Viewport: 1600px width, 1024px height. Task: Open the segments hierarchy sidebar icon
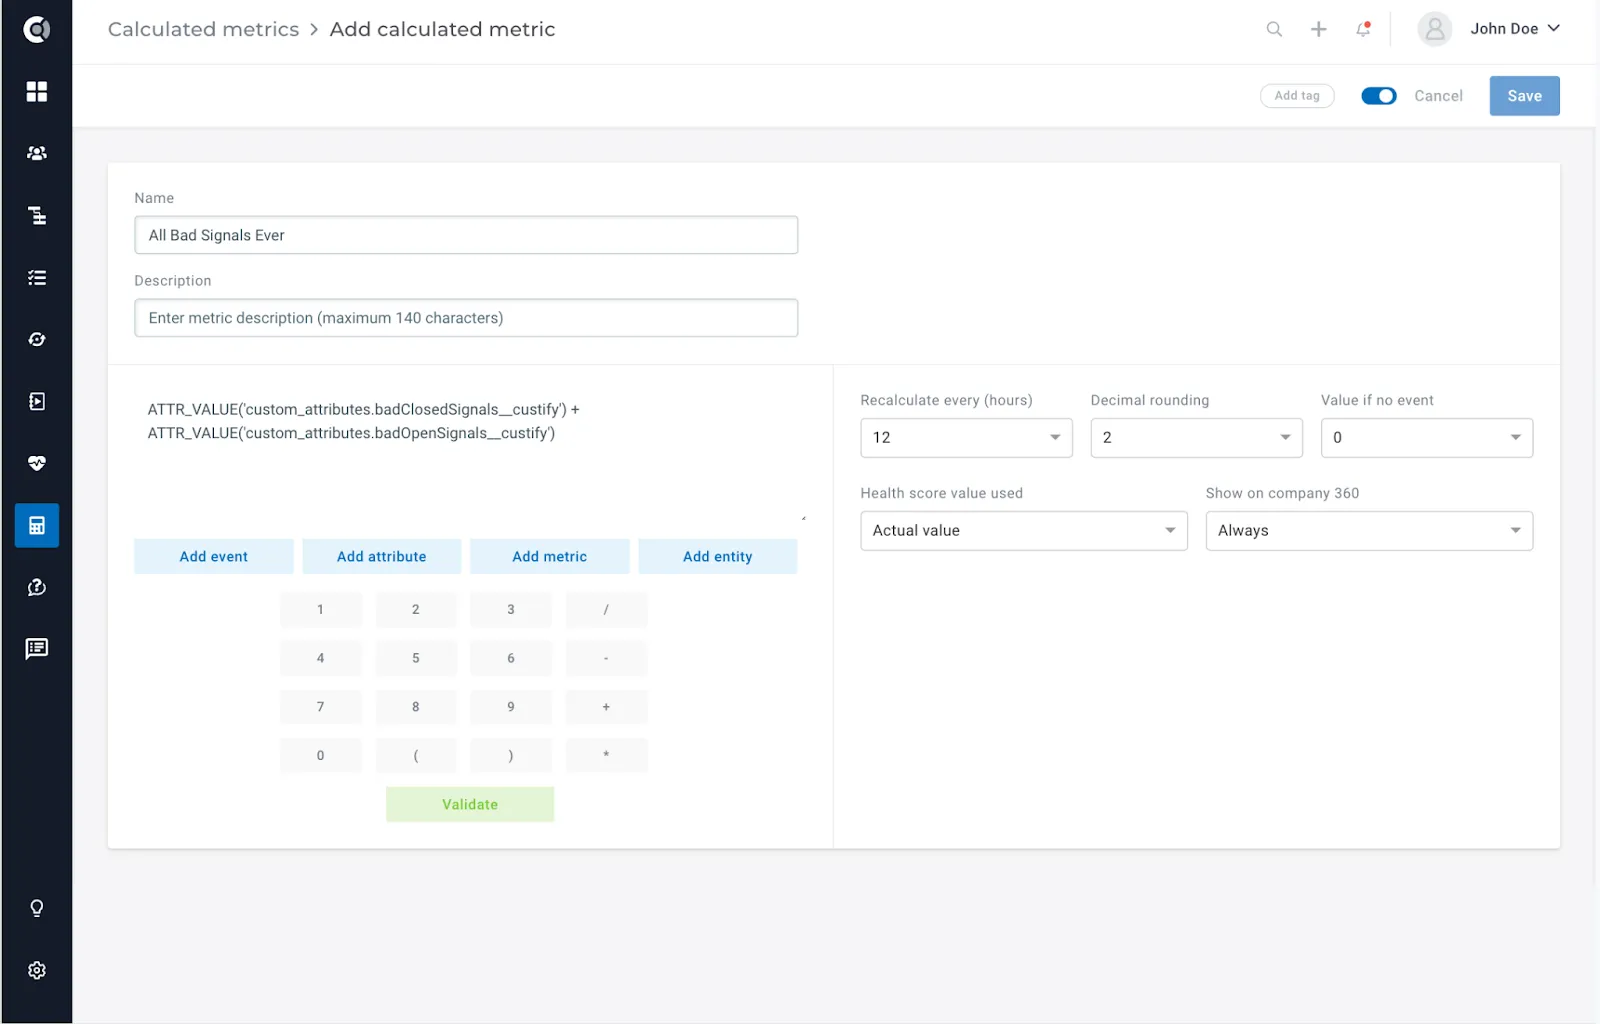pyautogui.click(x=37, y=216)
